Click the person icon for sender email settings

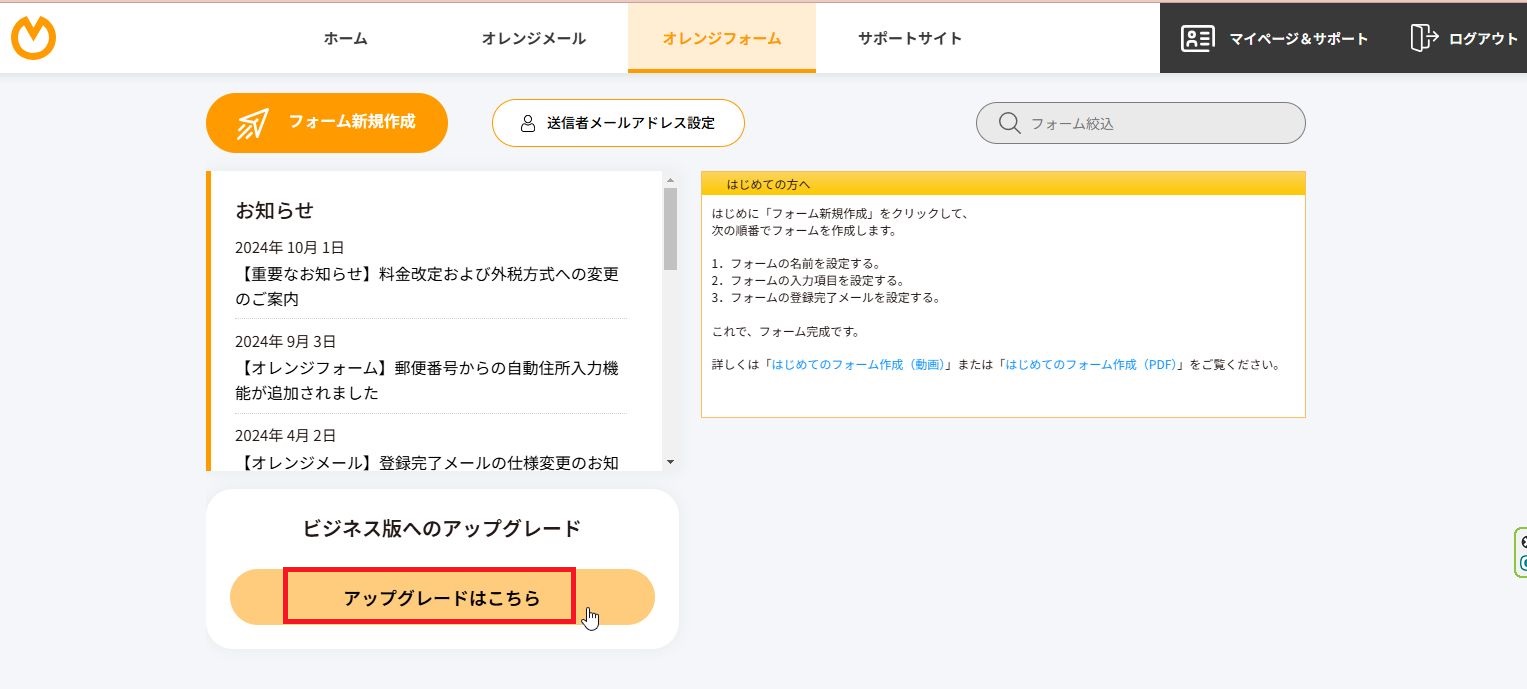(528, 123)
